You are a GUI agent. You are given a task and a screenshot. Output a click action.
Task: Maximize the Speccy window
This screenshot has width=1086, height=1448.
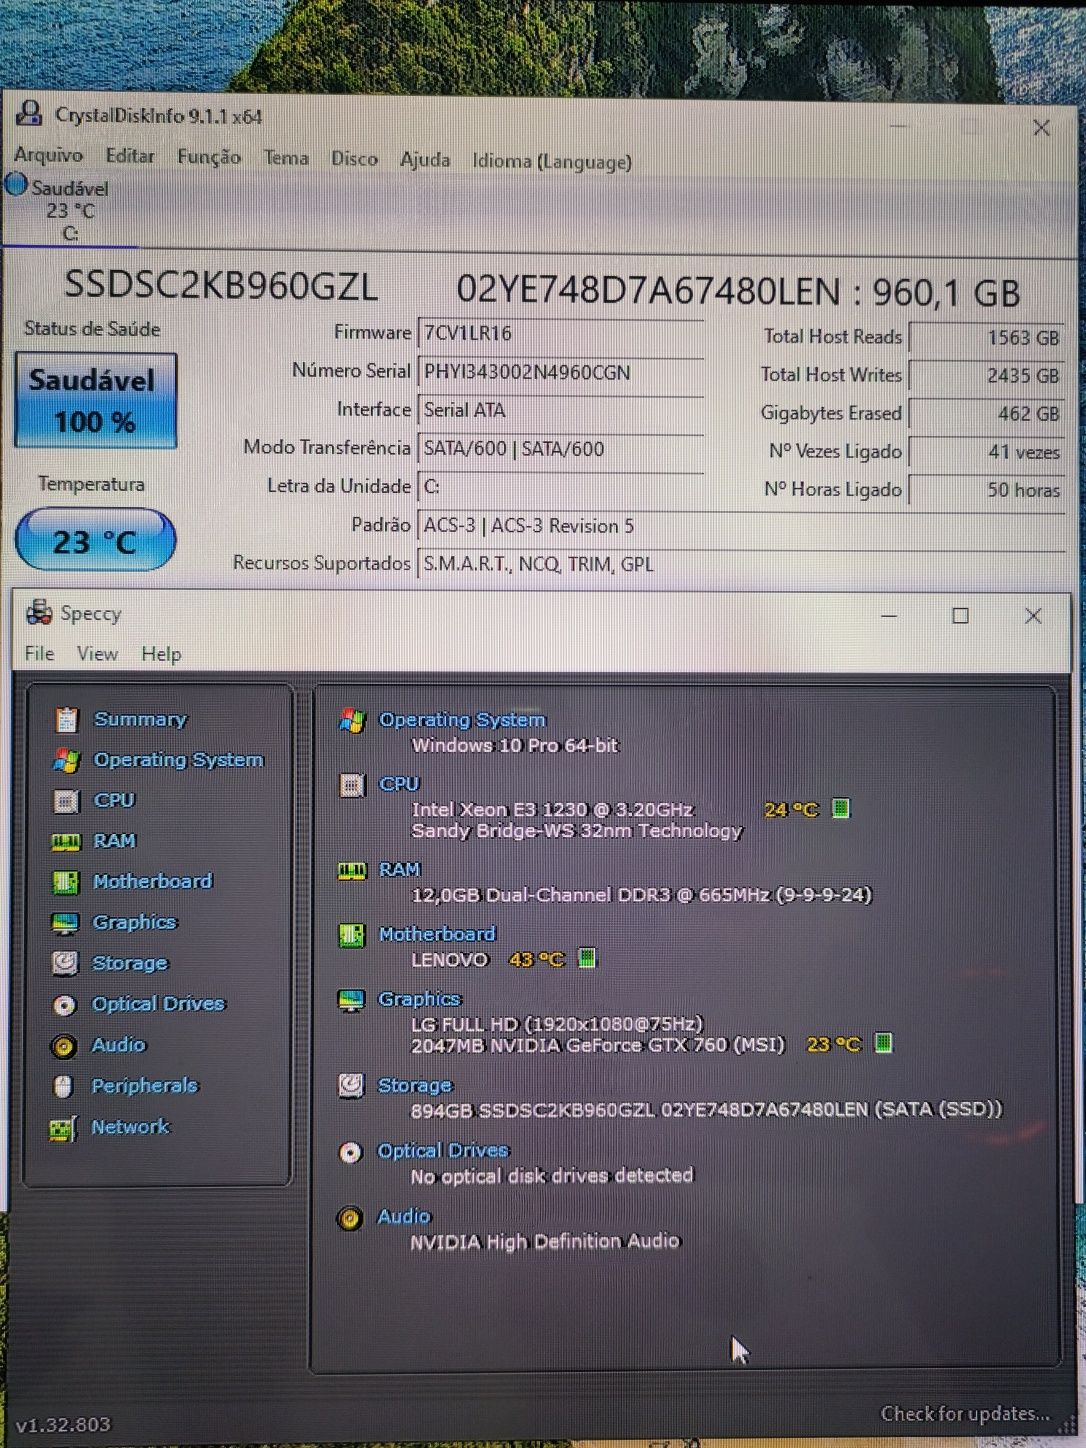[x=960, y=616]
